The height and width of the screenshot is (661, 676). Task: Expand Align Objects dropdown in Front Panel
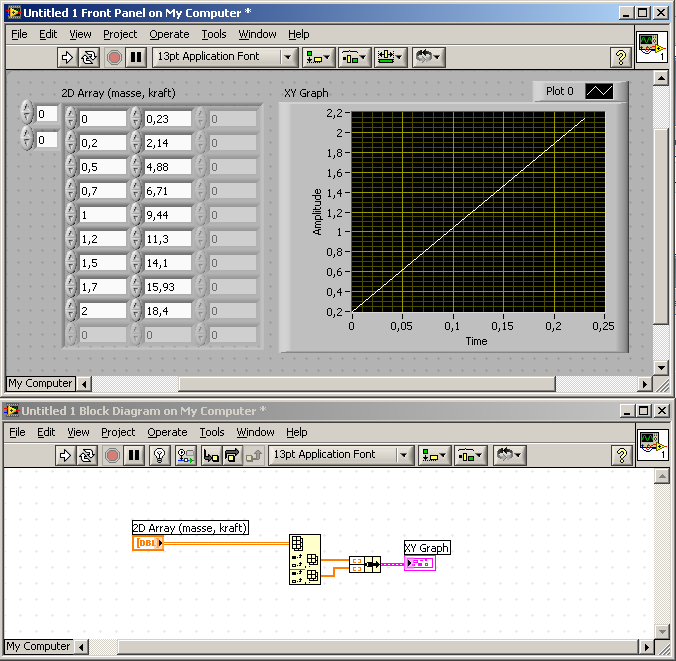click(319, 57)
